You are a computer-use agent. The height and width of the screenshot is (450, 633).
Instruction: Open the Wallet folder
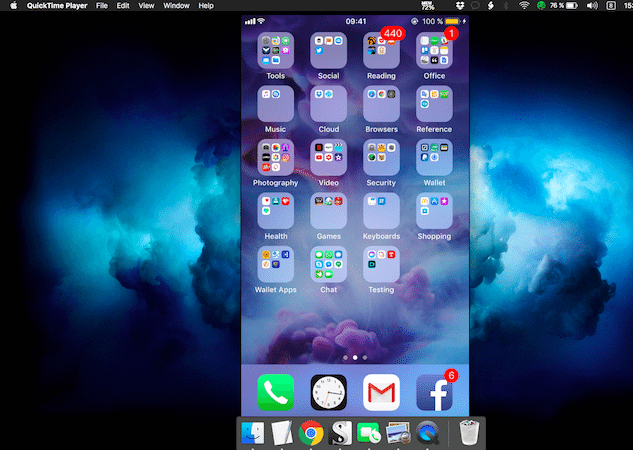(x=434, y=157)
